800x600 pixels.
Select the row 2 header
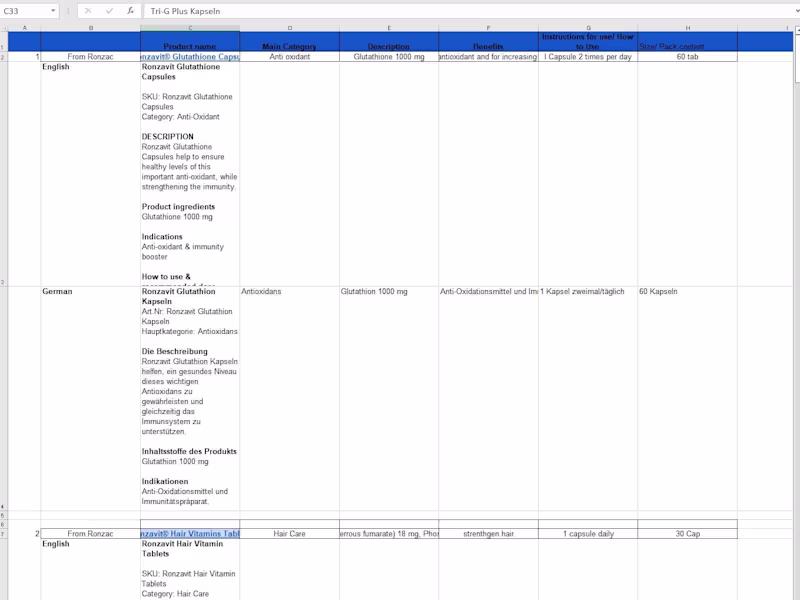point(4,57)
